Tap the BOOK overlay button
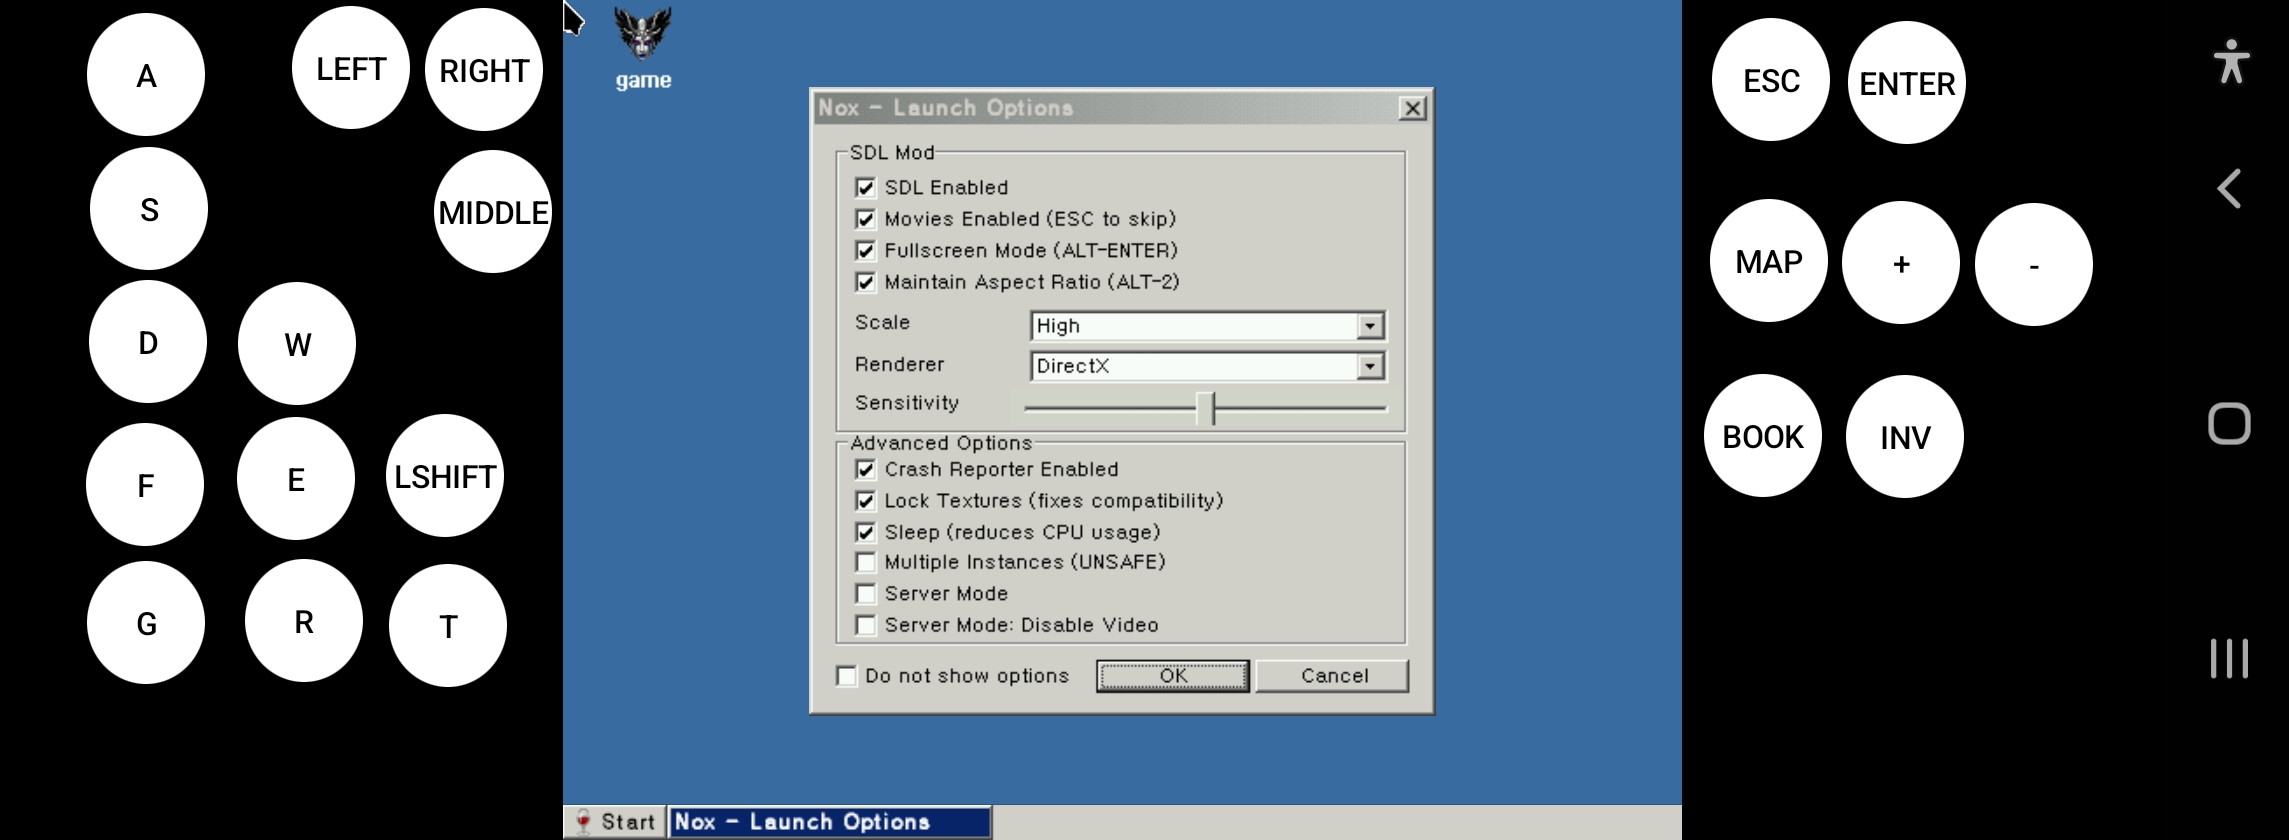 (1763, 436)
